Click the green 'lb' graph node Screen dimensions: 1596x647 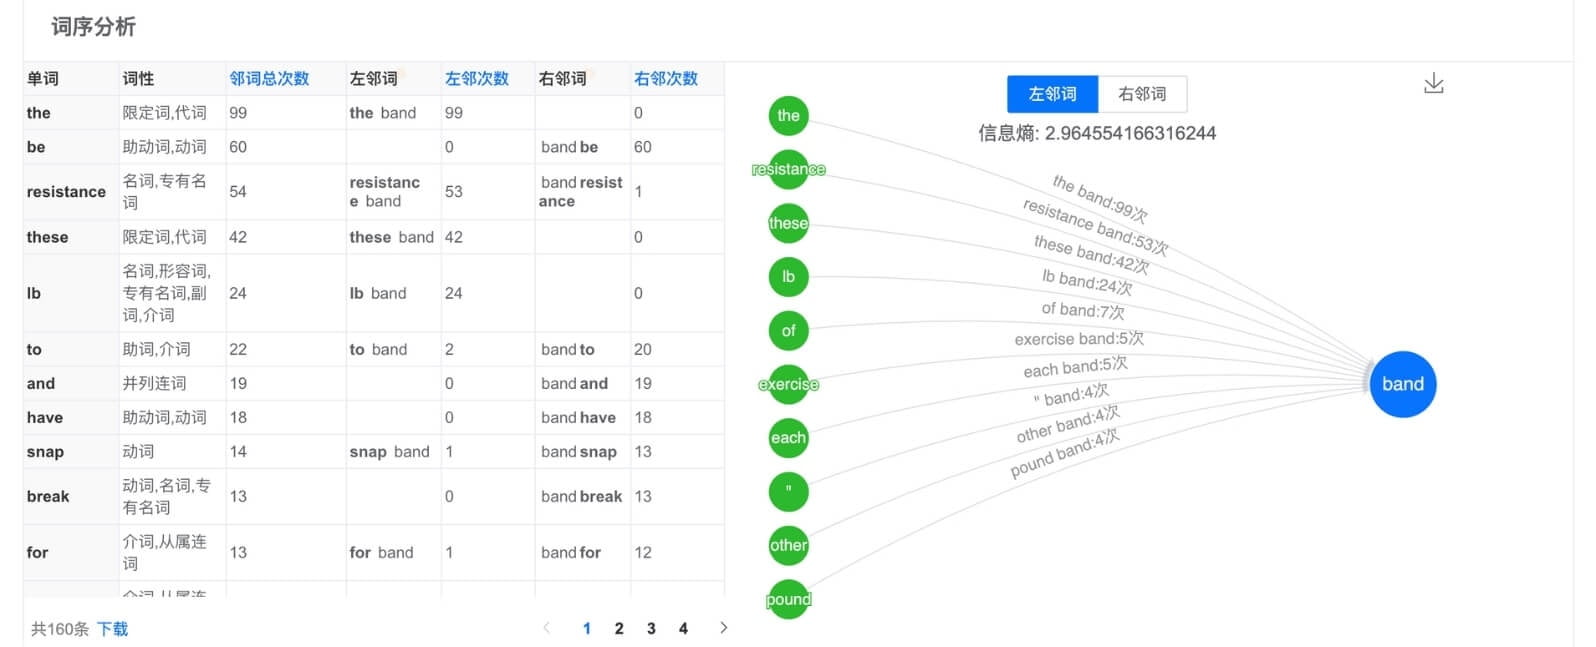point(788,277)
